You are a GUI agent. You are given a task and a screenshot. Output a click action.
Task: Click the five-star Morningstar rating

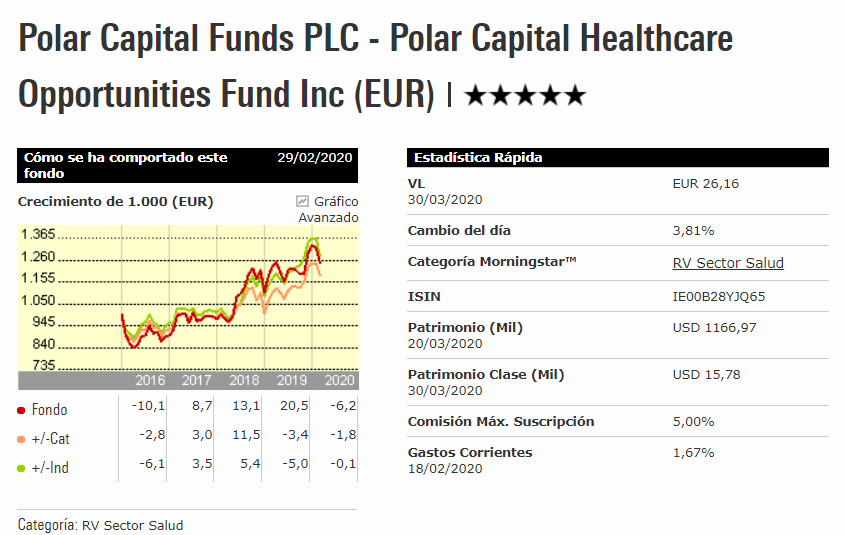(x=525, y=96)
